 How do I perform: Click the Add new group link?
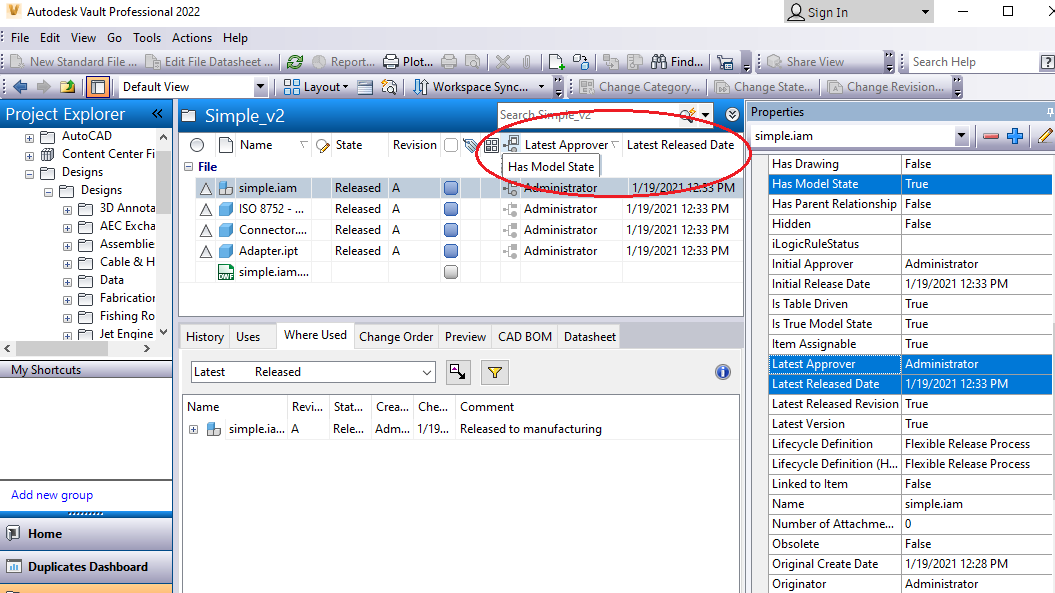[x=52, y=495]
